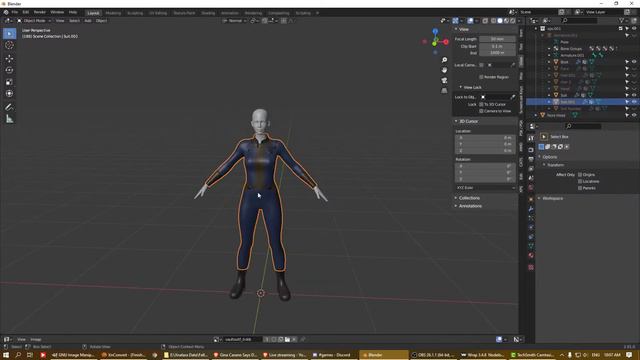The width and height of the screenshot is (640, 360).
Task: Open the Modifier wrench properties tab
Action: tap(531, 209)
